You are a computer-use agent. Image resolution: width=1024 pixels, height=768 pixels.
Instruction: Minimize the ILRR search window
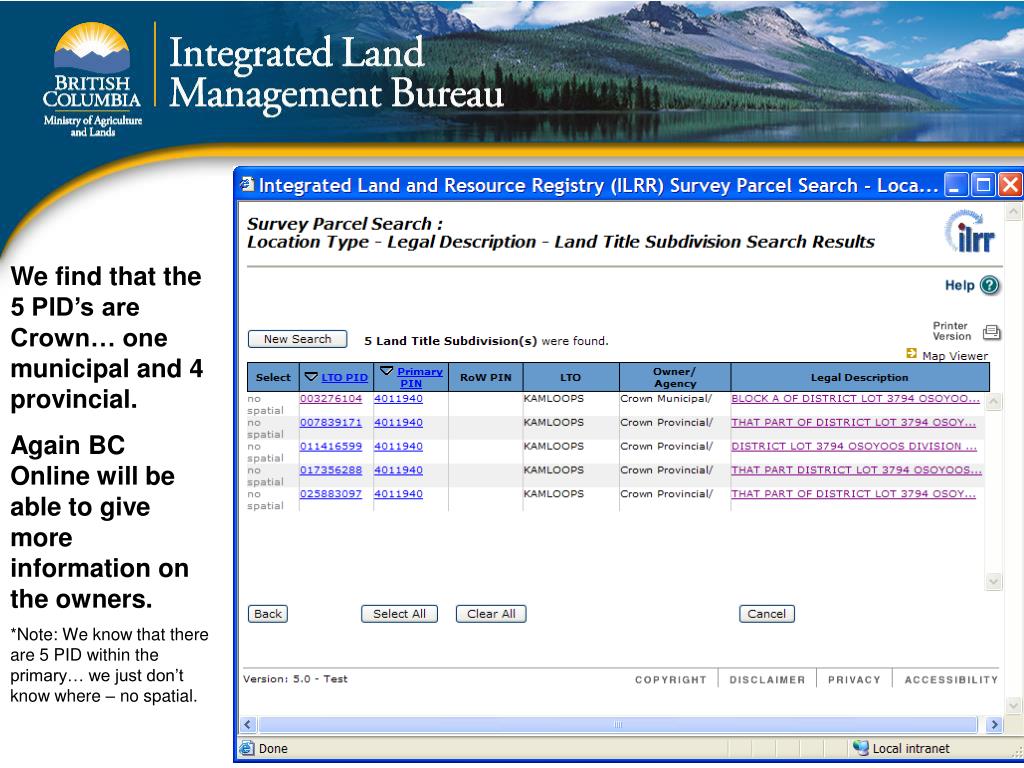956,185
